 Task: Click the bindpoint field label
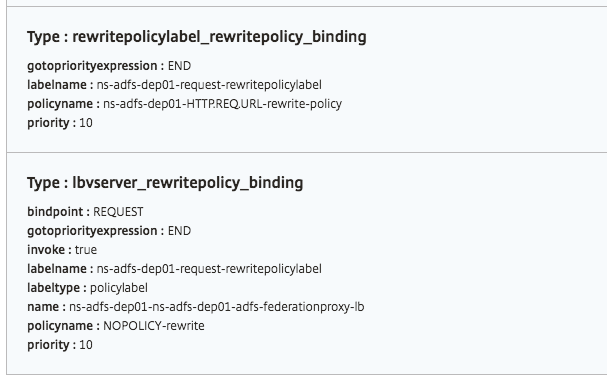[55, 212]
